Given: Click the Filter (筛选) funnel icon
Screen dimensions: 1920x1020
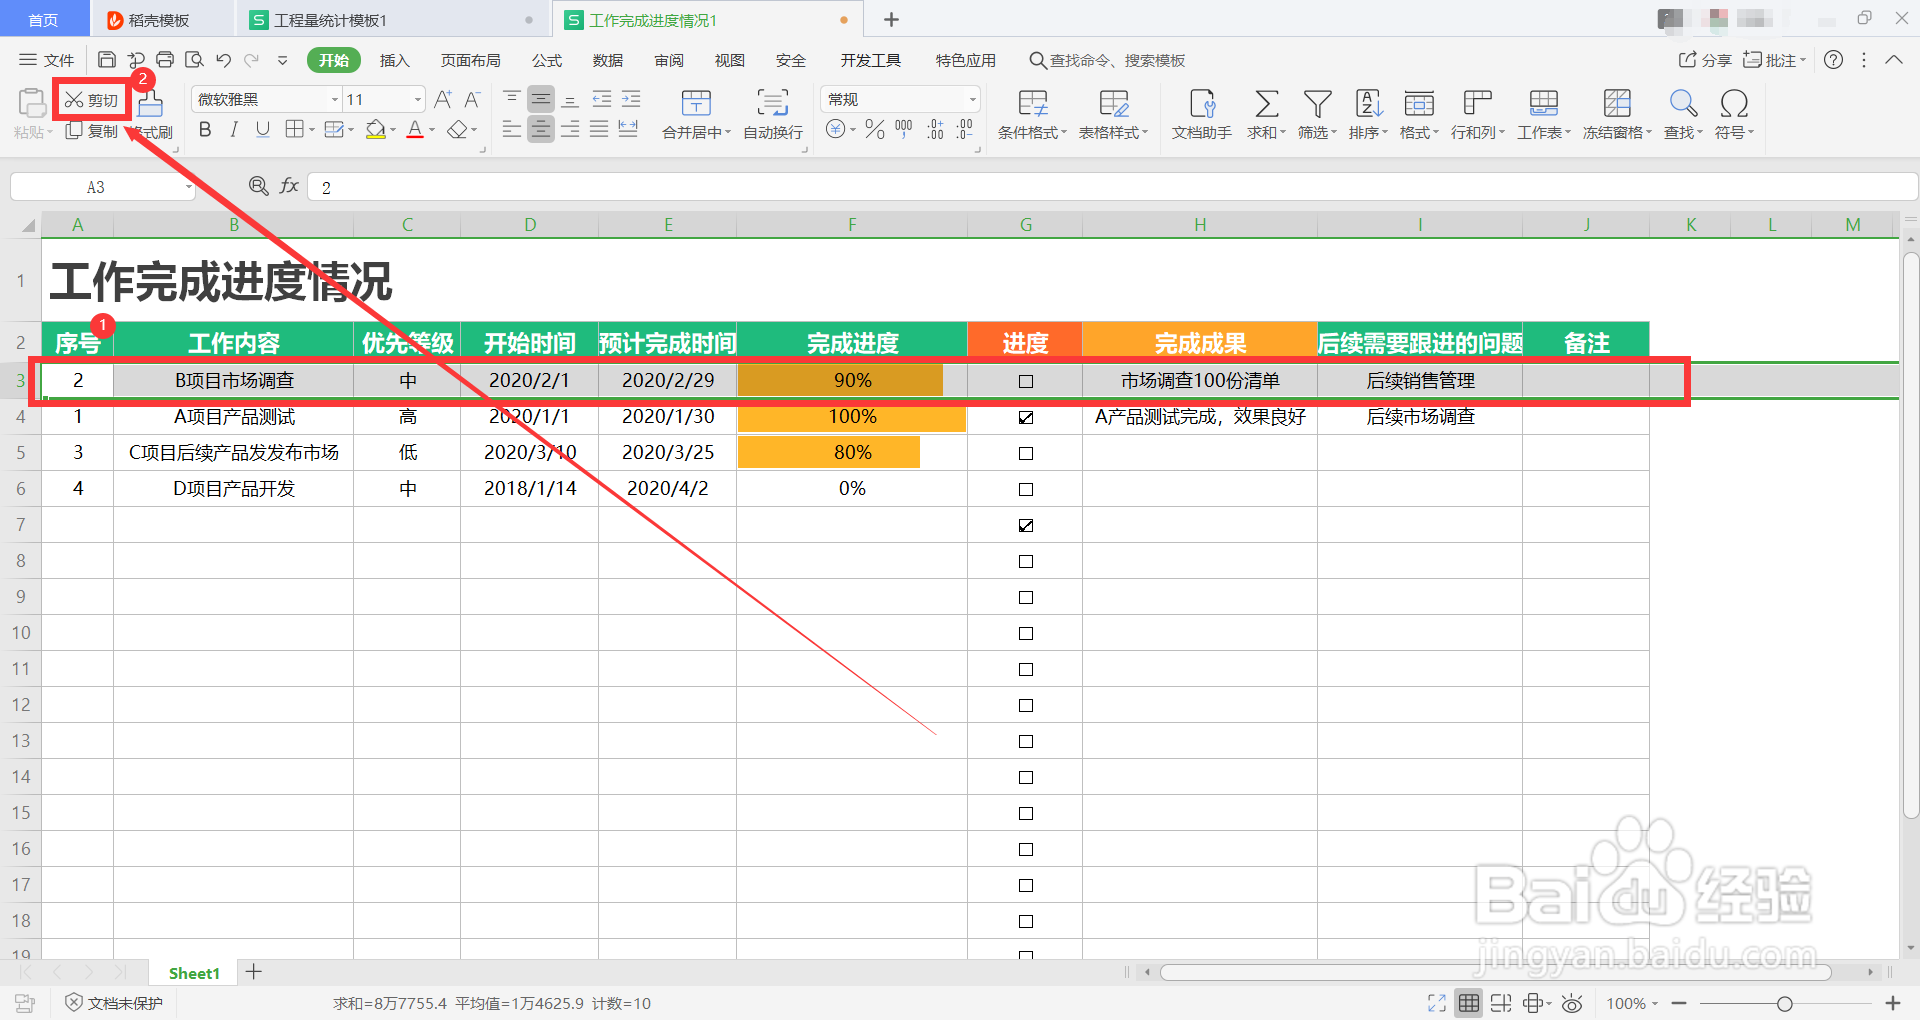Looking at the screenshot, I should [x=1317, y=103].
